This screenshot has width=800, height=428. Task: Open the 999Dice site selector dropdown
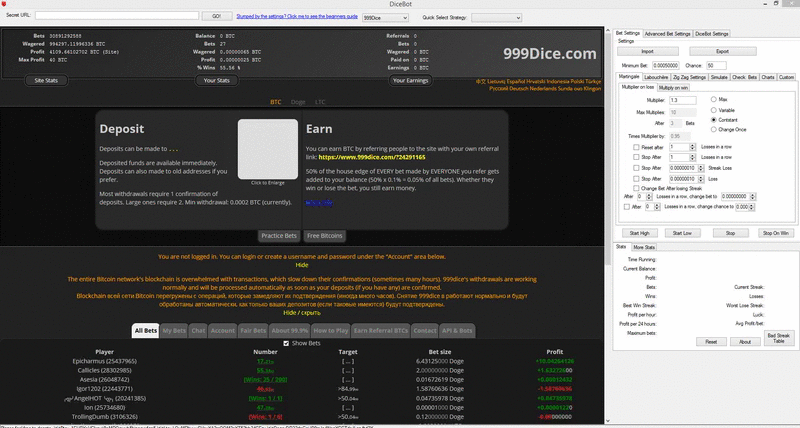(385, 17)
